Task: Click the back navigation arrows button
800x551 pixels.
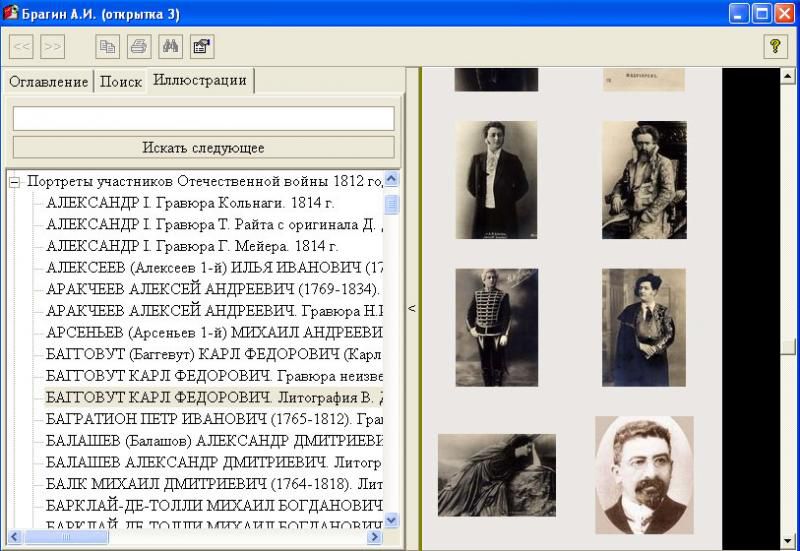Action: coord(22,45)
